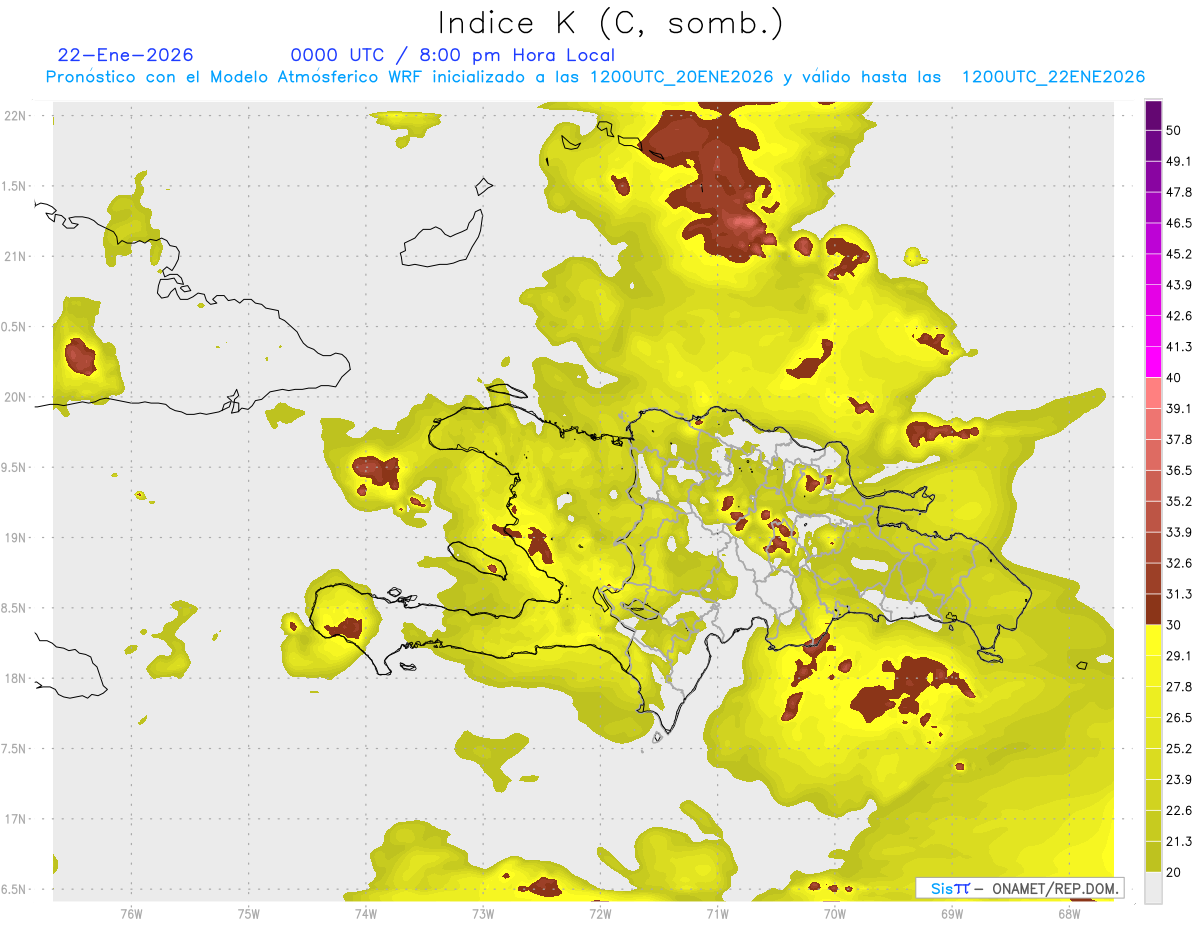The image size is (1200, 927).
Task: Click the colorbar value '40'
Action: click(1174, 378)
